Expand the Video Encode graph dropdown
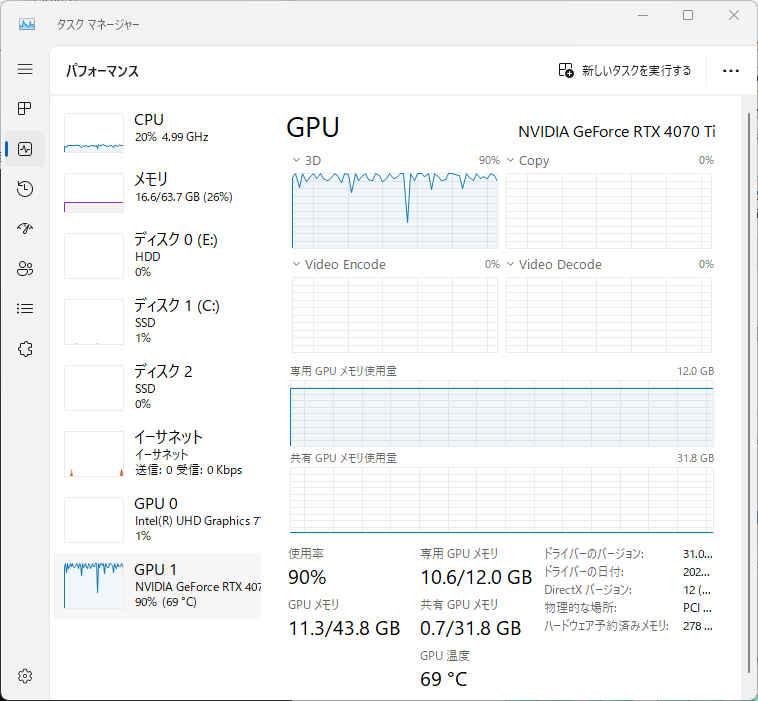Screen dimensions: 758x701 (297, 264)
